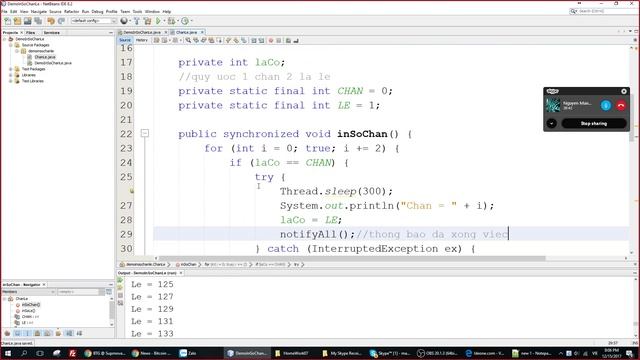Open the default config dropdown
Screen dimensions: 640x360
point(94,21)
